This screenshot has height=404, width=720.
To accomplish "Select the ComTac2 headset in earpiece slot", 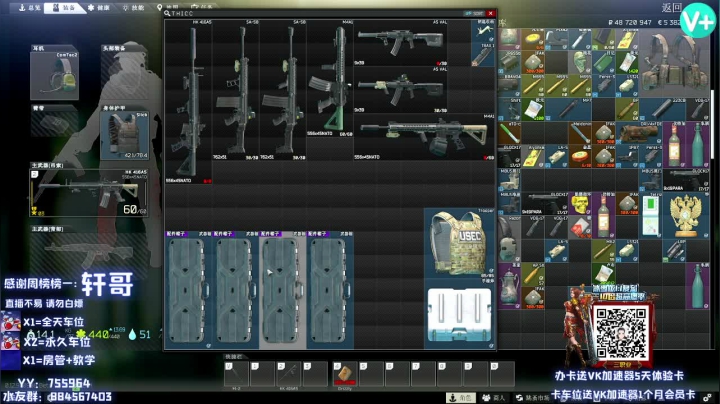I will click(x=54, y=76).
